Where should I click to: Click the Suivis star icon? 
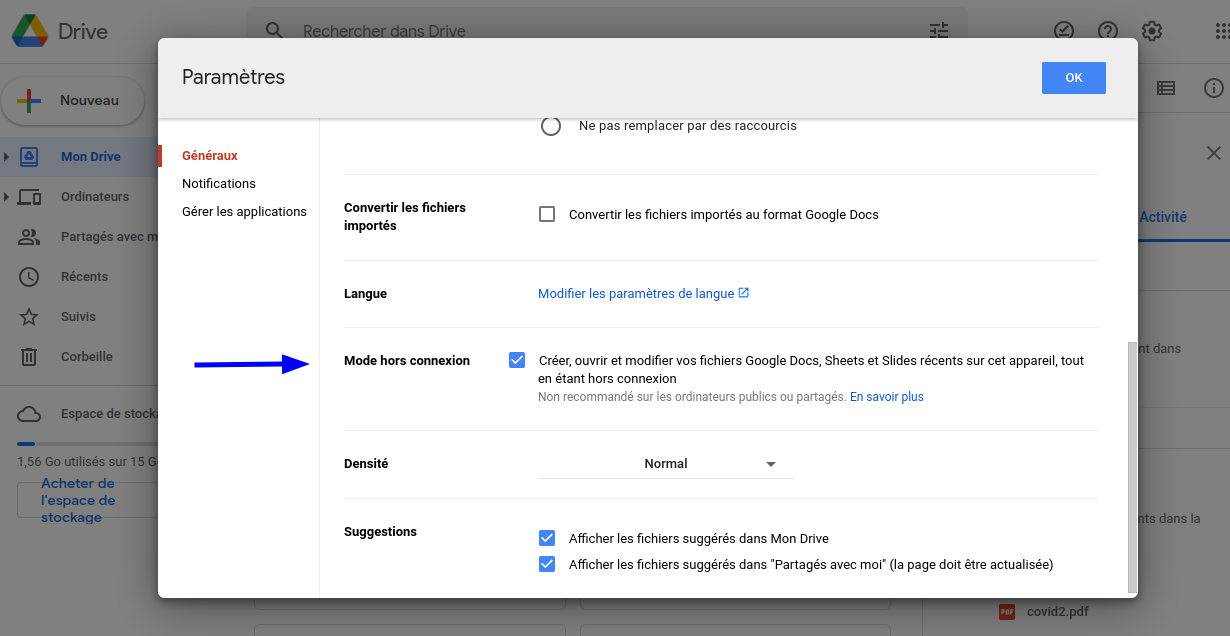point(29,317)
